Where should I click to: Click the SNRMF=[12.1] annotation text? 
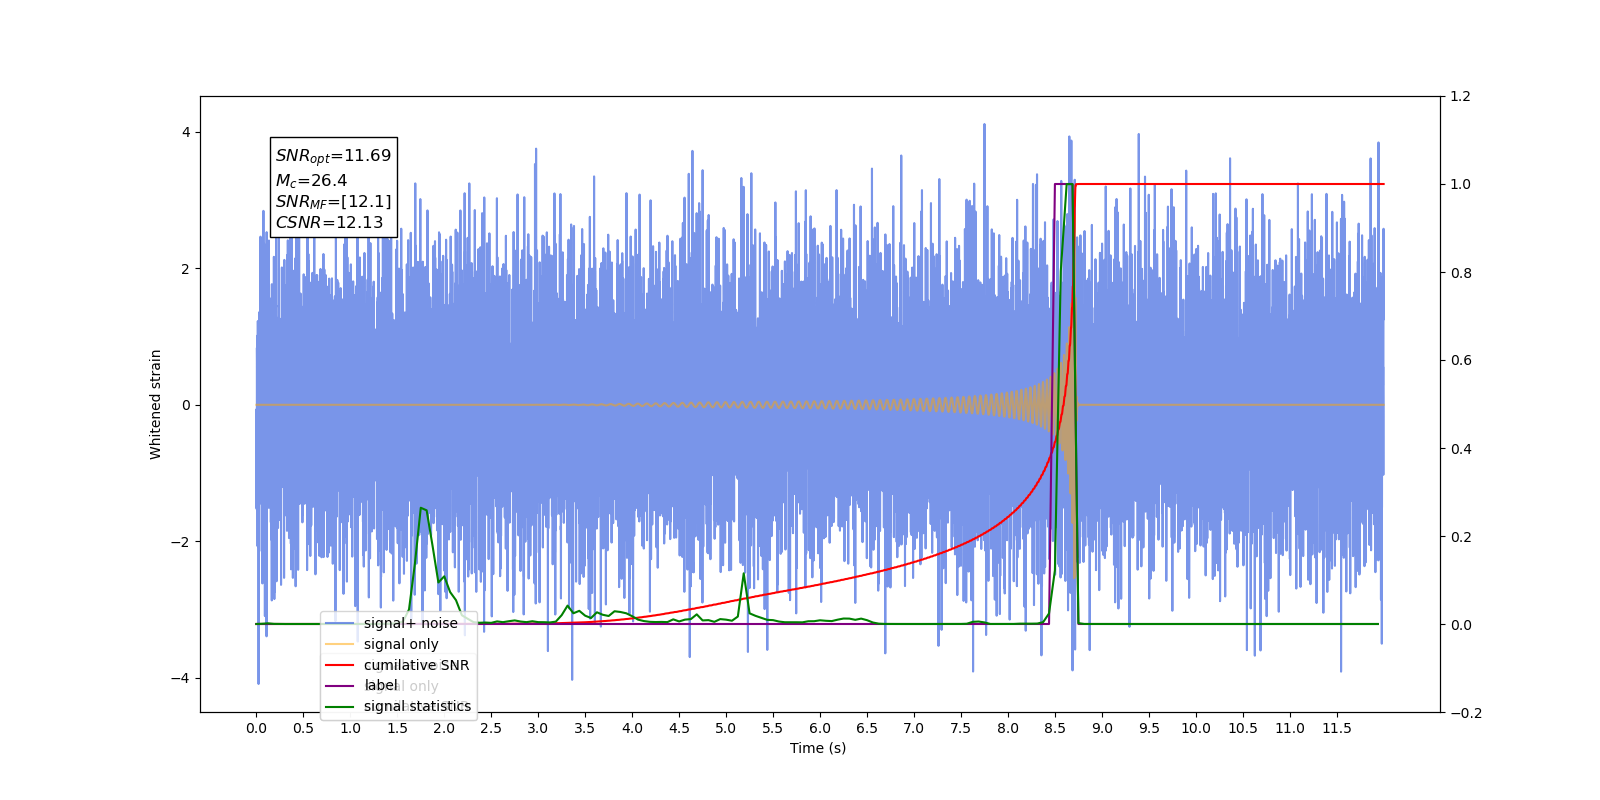click(333, 202)
